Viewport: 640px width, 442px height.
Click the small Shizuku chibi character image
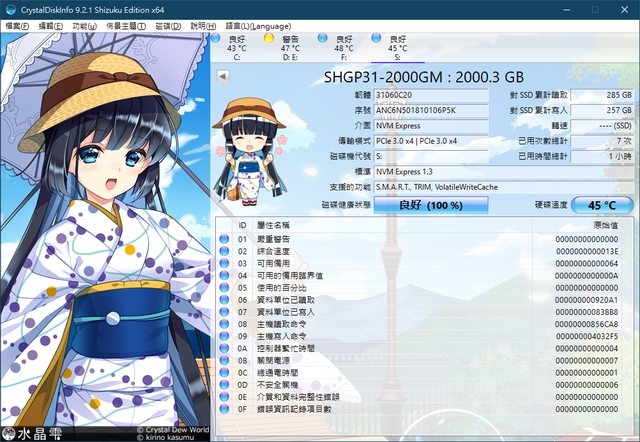coord(245,149)
